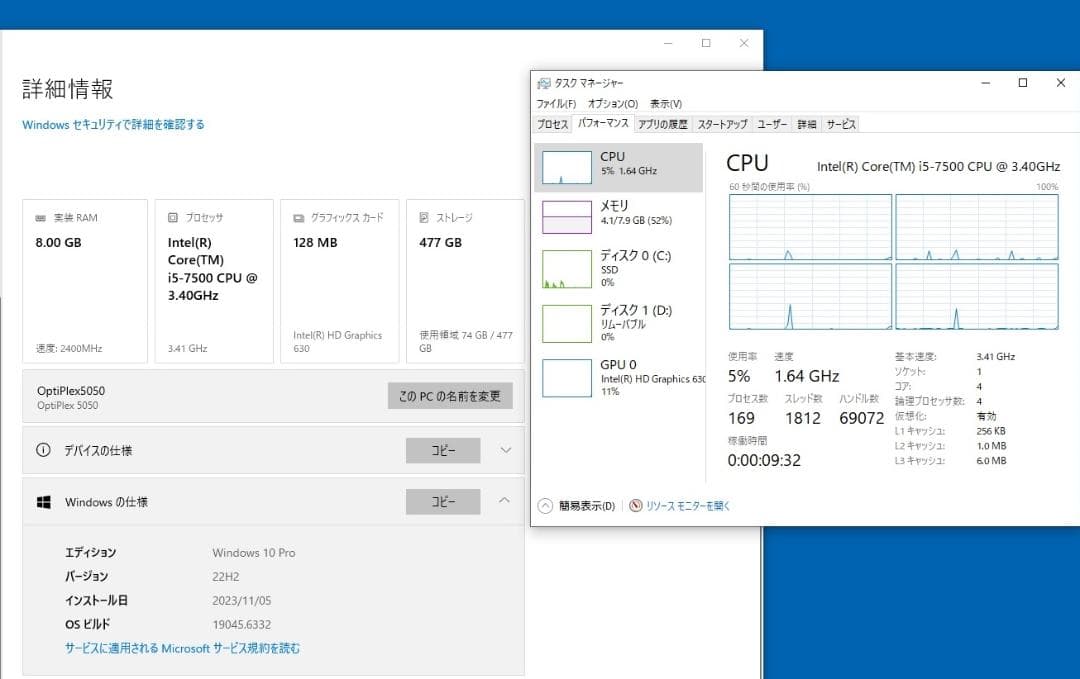This screenshot has height=679, width=1080.
Task: Open the 表示 menu
Action: click(x=668, y=103)
